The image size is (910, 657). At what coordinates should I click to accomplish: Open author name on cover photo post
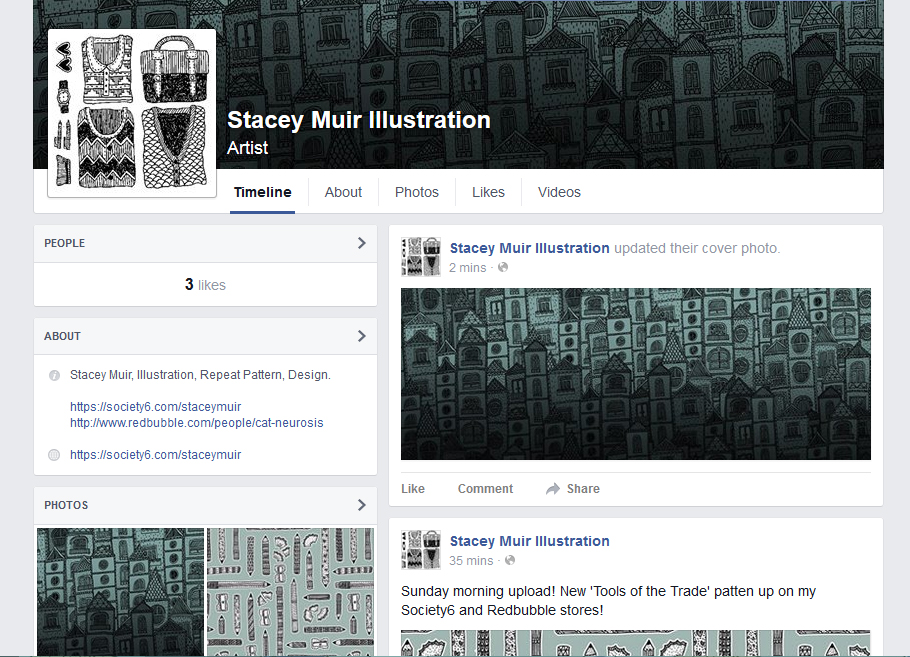[529, 248]
